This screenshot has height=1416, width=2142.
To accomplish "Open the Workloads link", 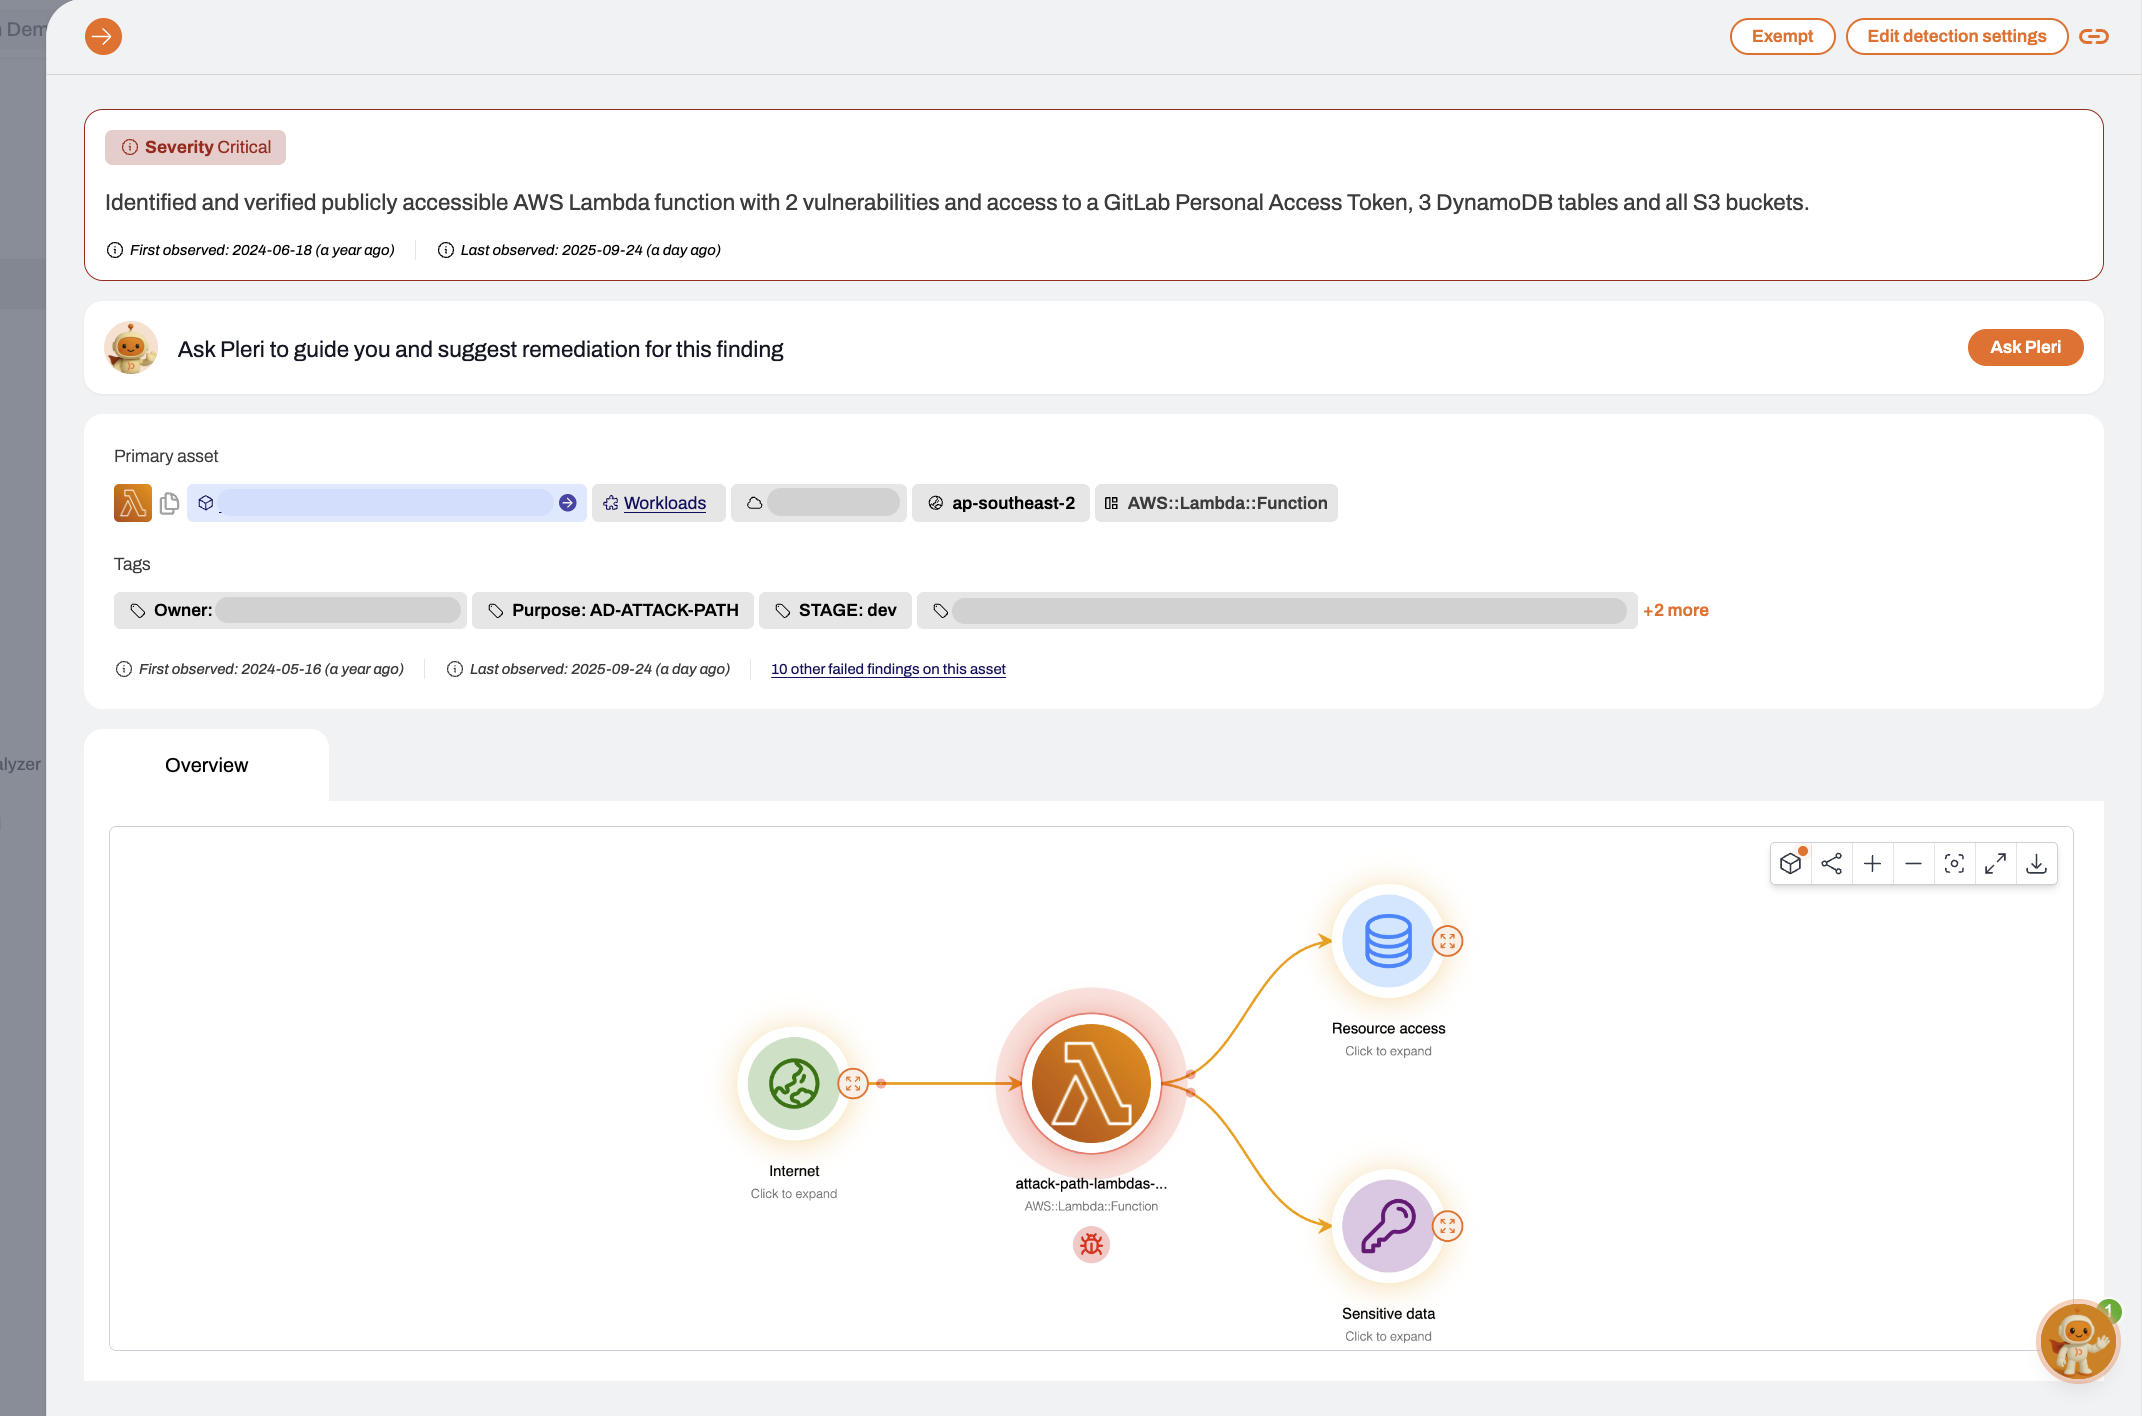I will [665, 503].
